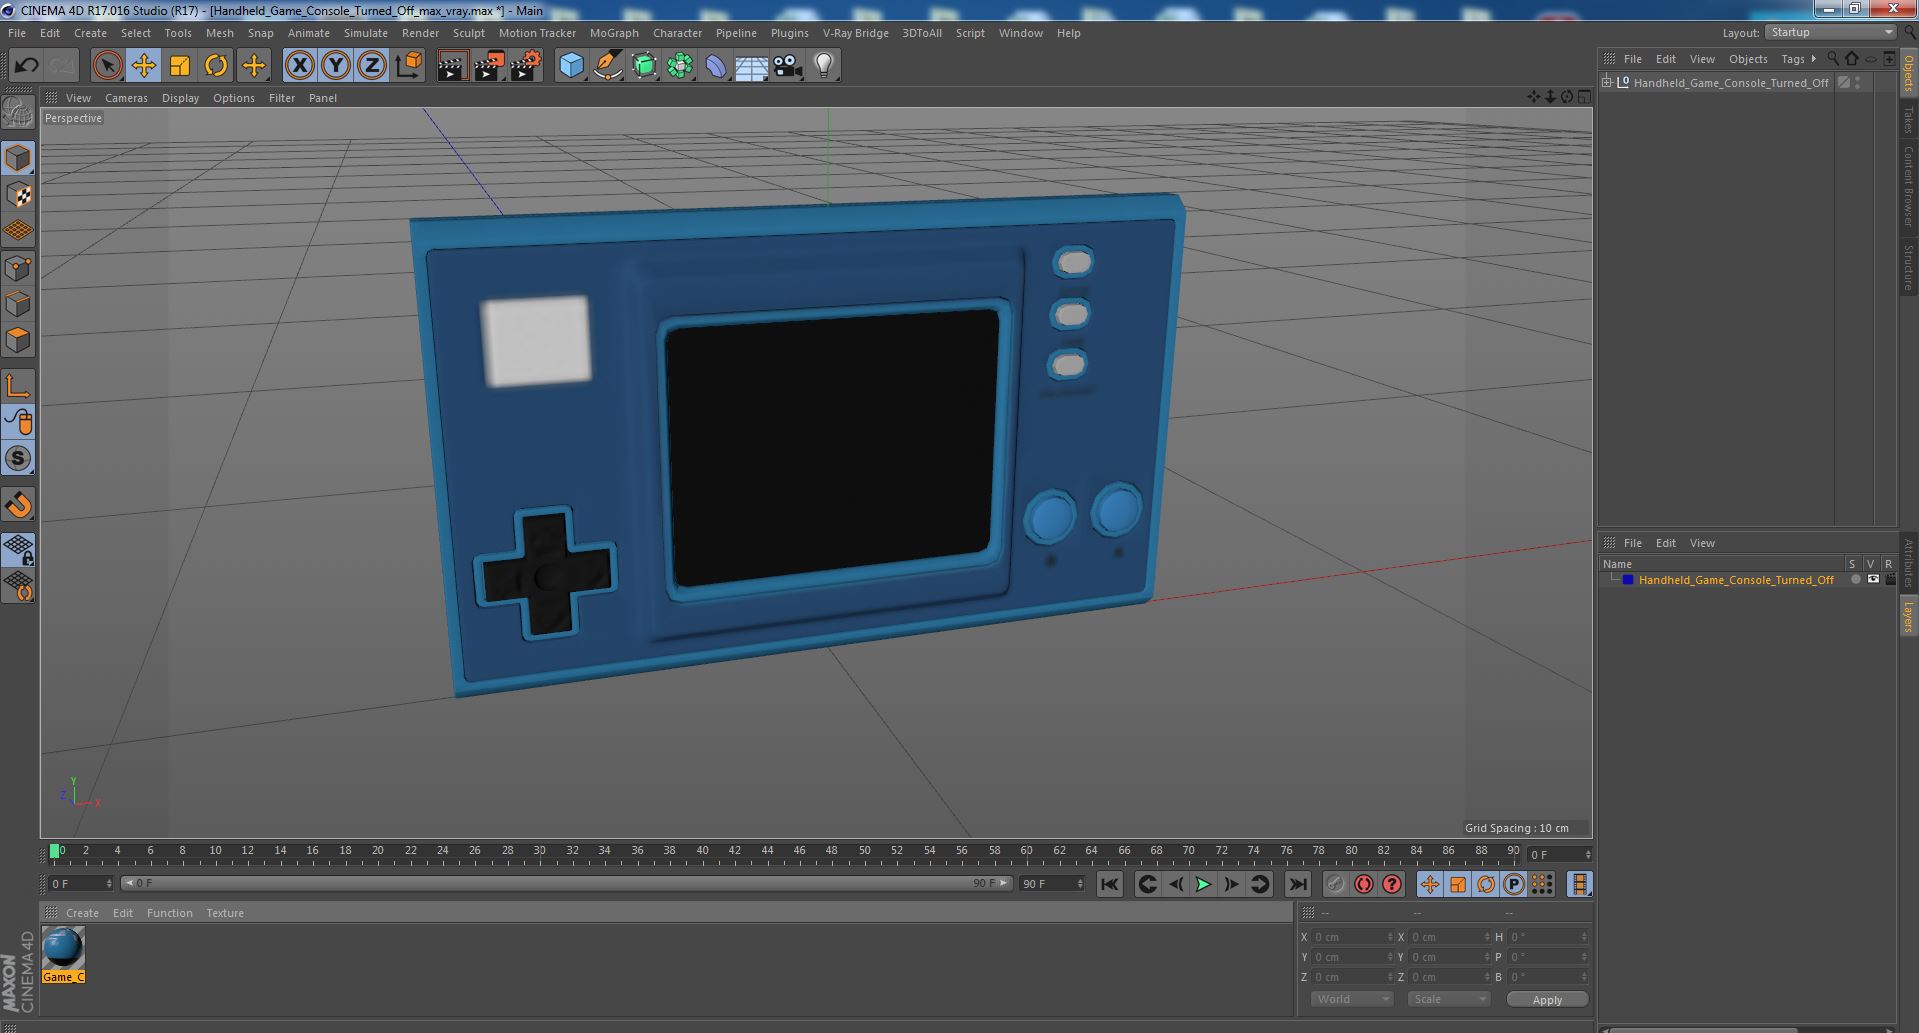Add a Light object
The image size is (1919, 1033).
pos(824,66)
